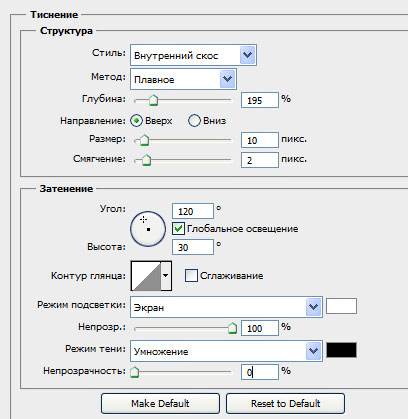Click the Глубина slider handle

click(x=153, y=100)
